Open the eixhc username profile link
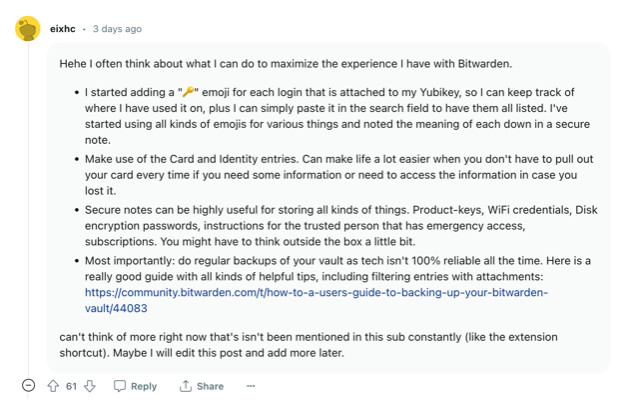636x411 pixels. (x=63, y=29)
